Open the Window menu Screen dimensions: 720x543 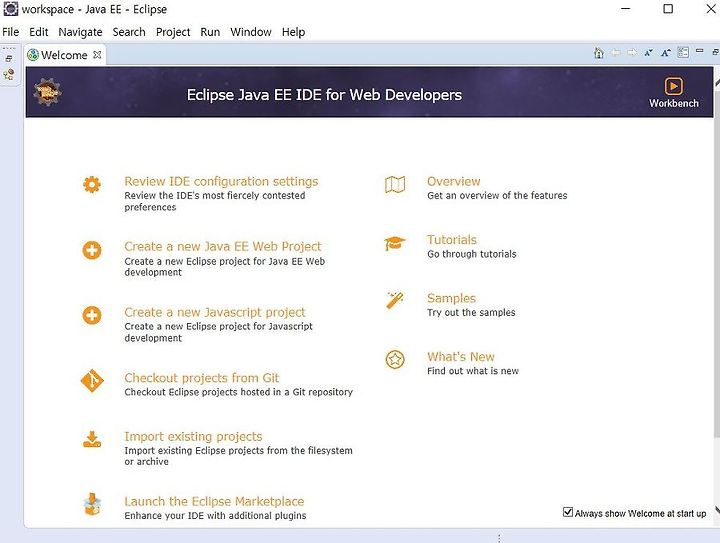[251, 32]
